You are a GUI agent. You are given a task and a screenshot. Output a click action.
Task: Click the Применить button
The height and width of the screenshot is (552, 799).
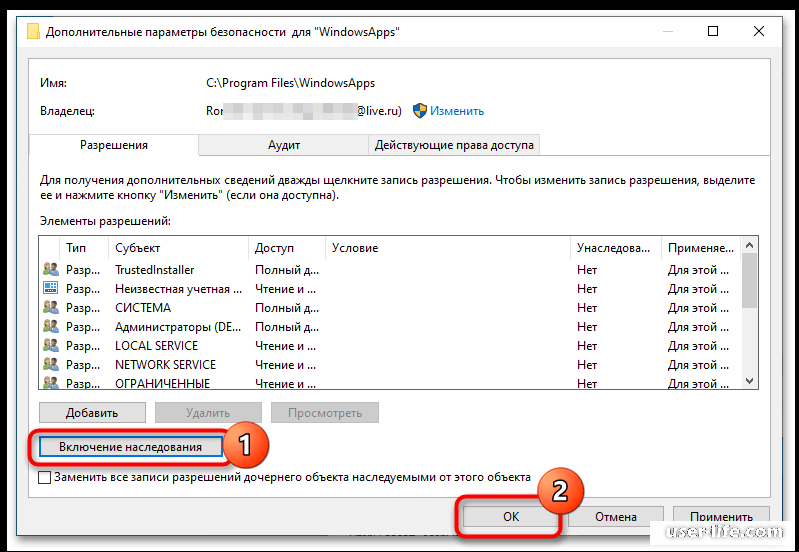click(721, 516)
